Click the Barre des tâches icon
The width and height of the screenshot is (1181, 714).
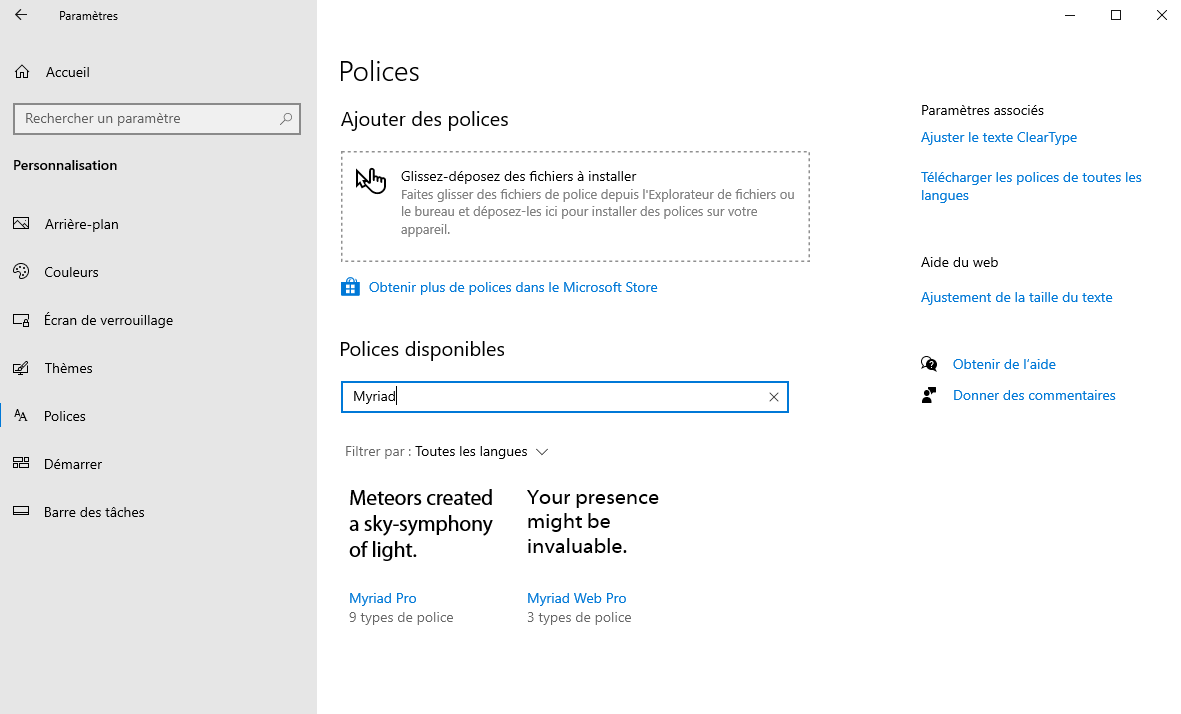pos(21,511)
